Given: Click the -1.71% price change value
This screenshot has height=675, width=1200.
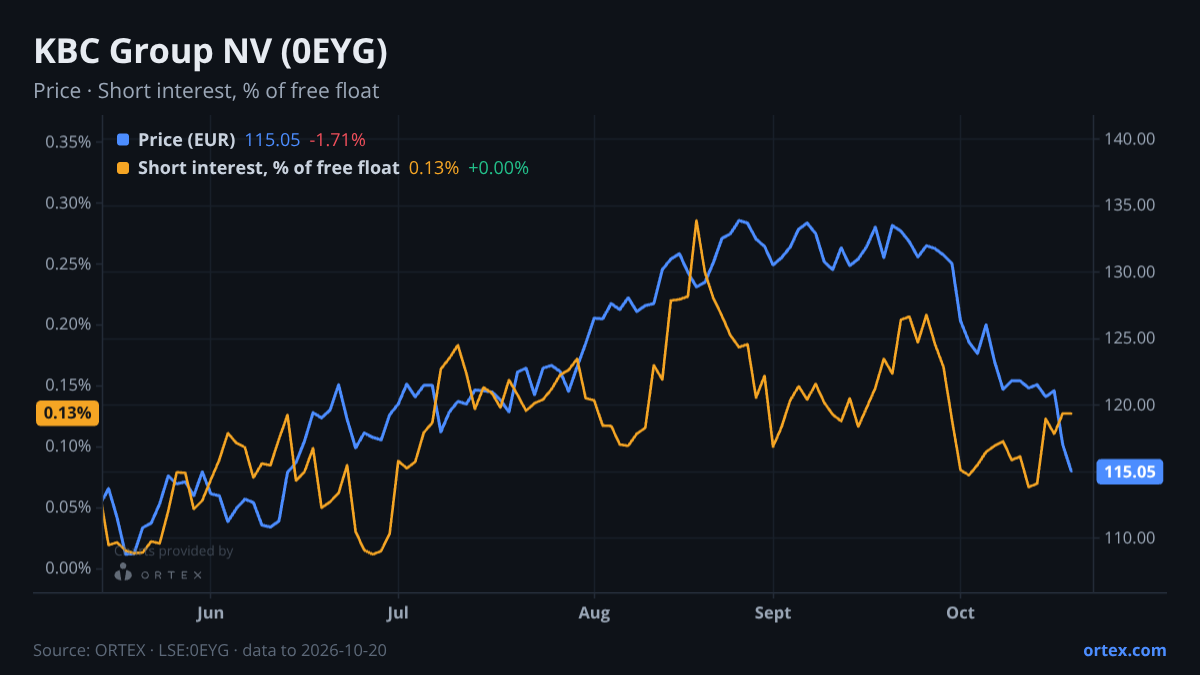Looking at the screenshot, I should point(338,140).
